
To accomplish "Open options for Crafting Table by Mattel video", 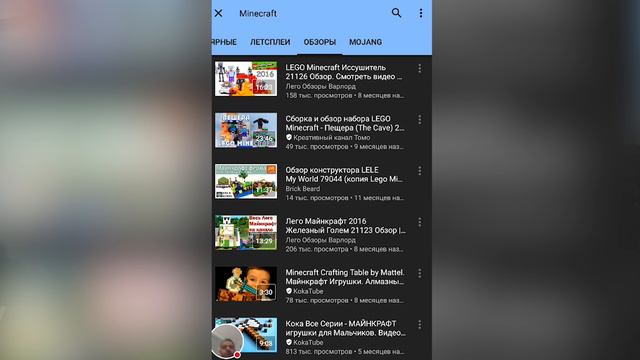I will 420,273.
